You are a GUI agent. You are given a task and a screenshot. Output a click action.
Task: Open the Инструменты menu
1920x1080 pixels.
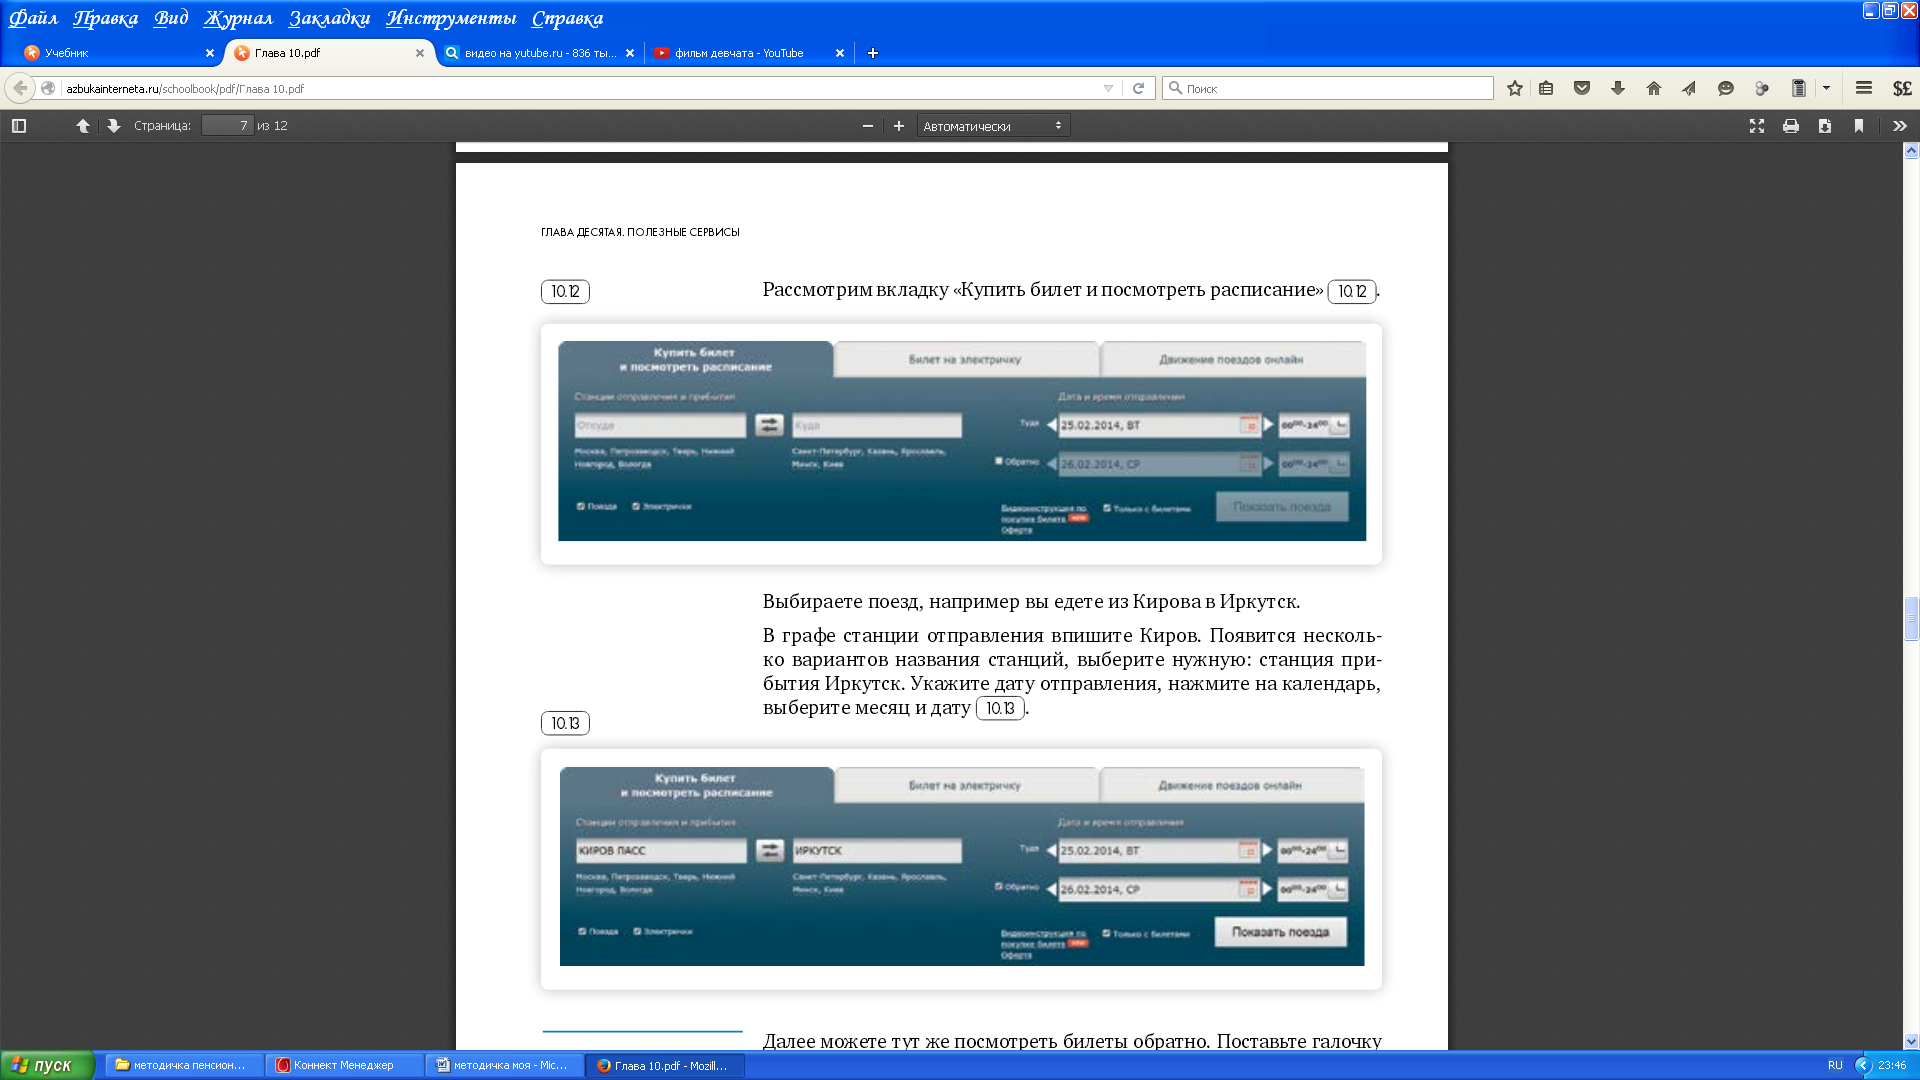[x=451, y=18]
